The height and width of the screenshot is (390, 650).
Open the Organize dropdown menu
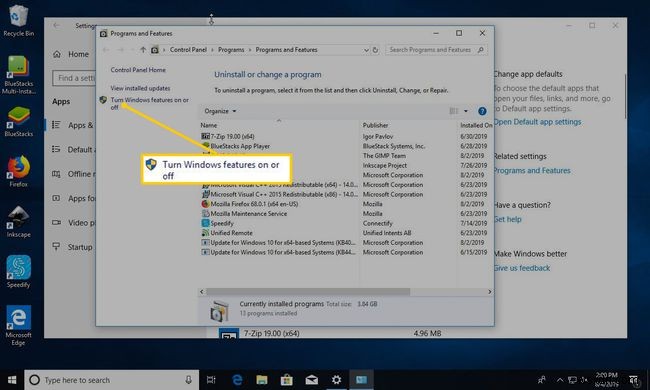tap(220, 111)
